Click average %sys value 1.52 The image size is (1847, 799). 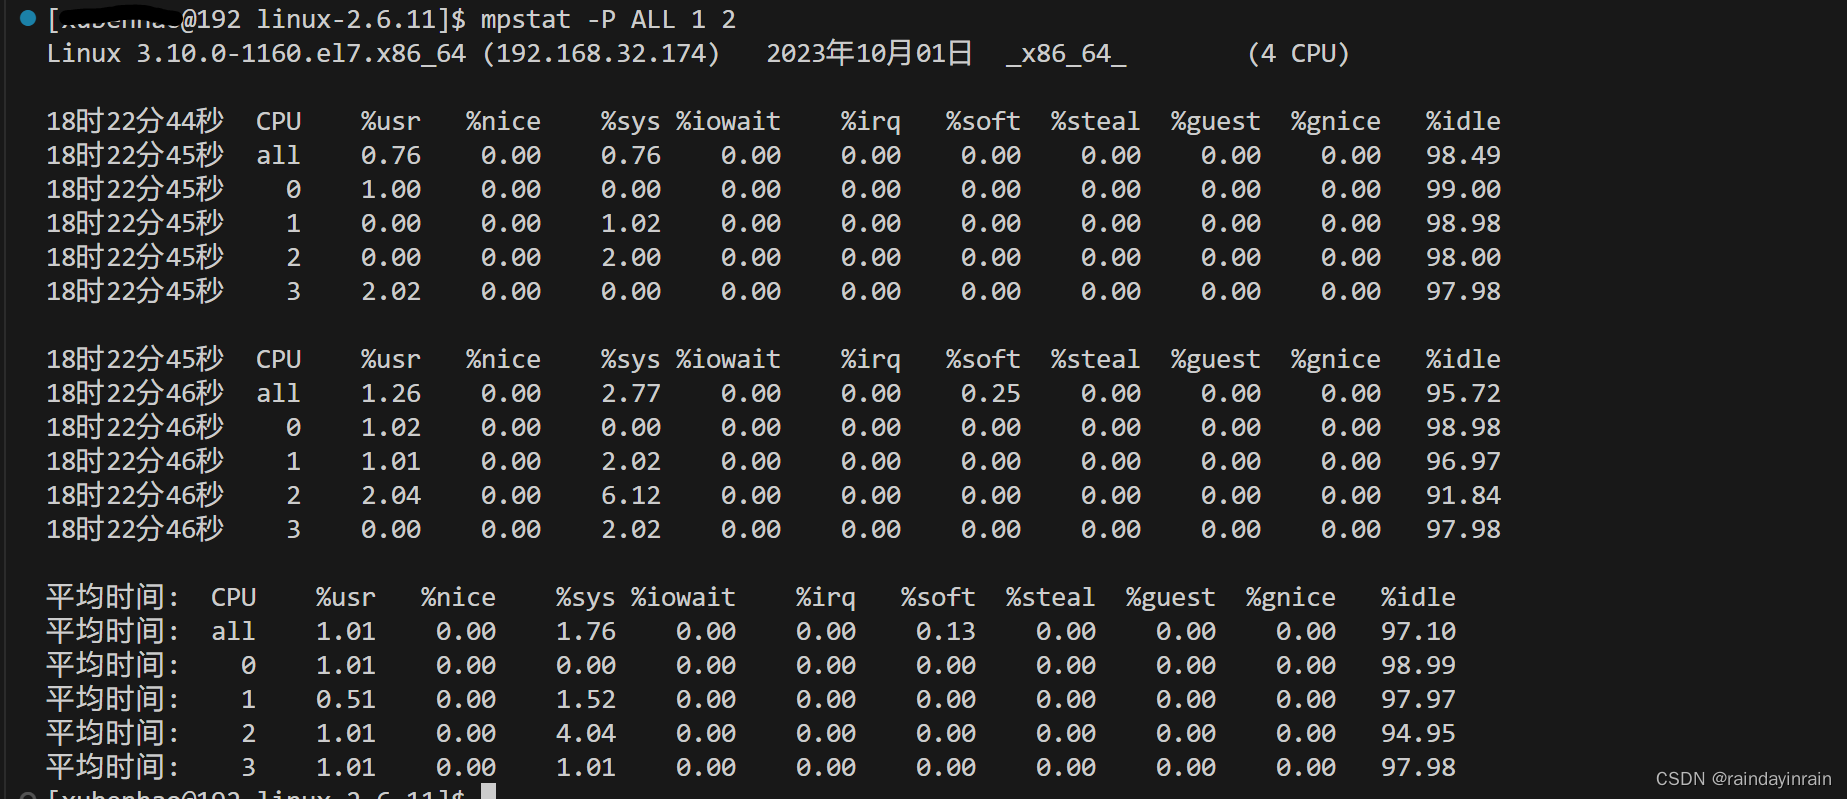pos(586,699)
